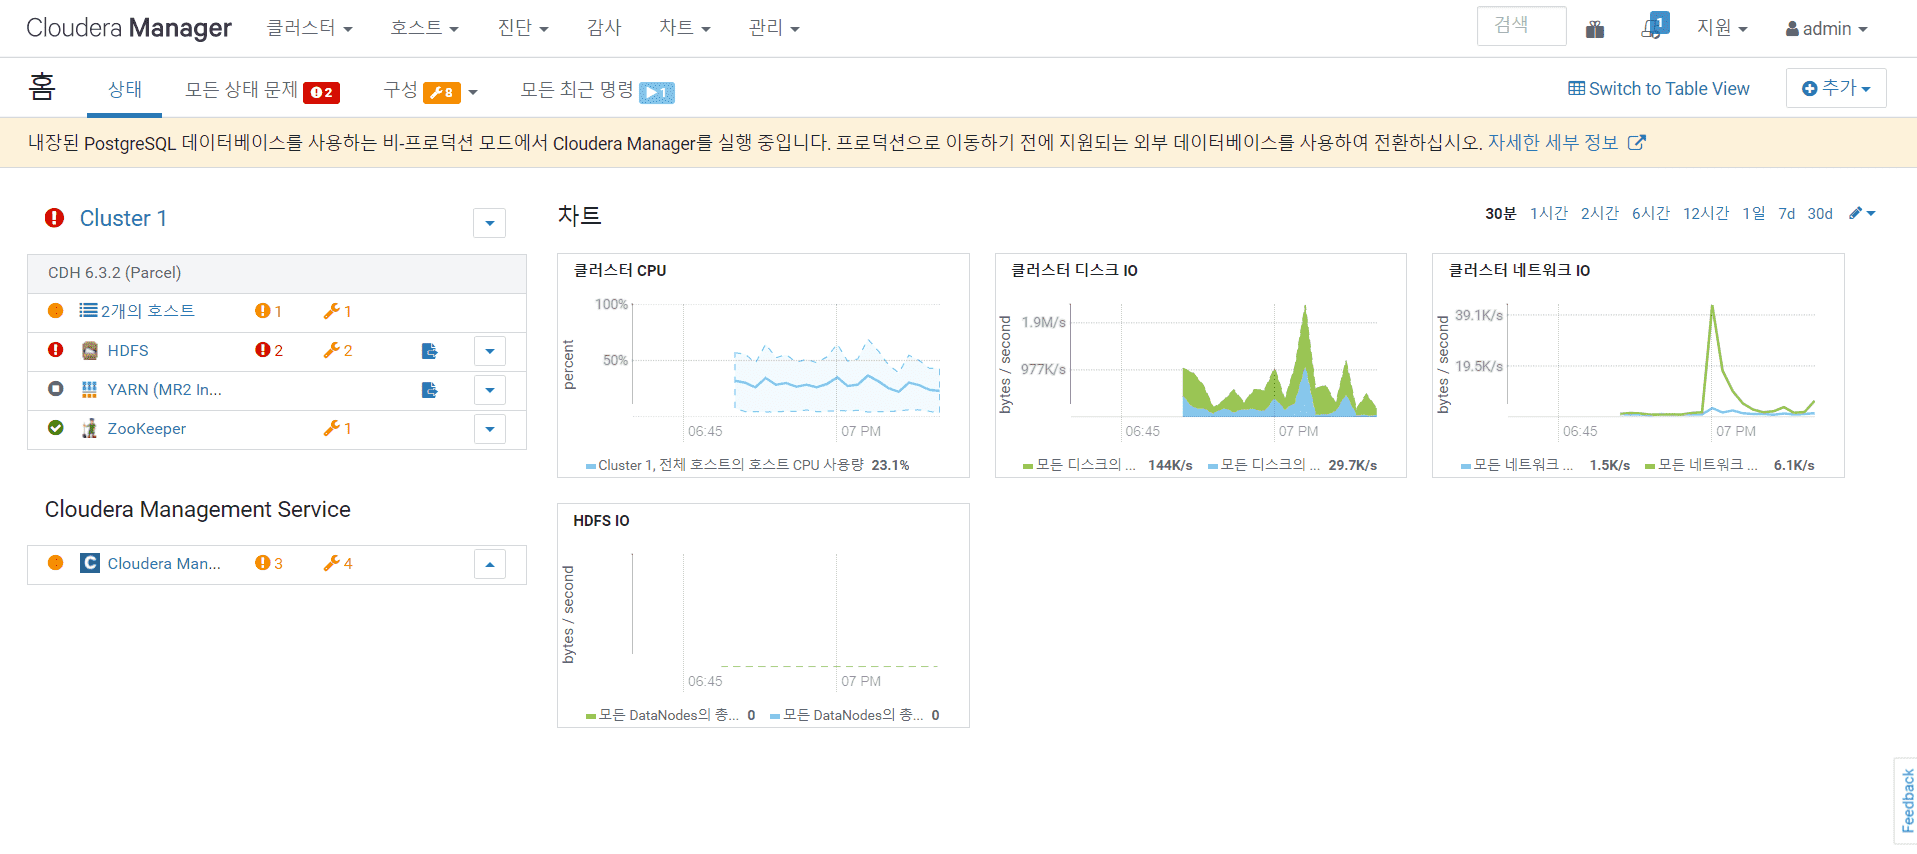The width and height of the screenshot is (1917, 854).
Task: Click Cloudera Management Service orange status icon
Action: click(x=56, y=563)
